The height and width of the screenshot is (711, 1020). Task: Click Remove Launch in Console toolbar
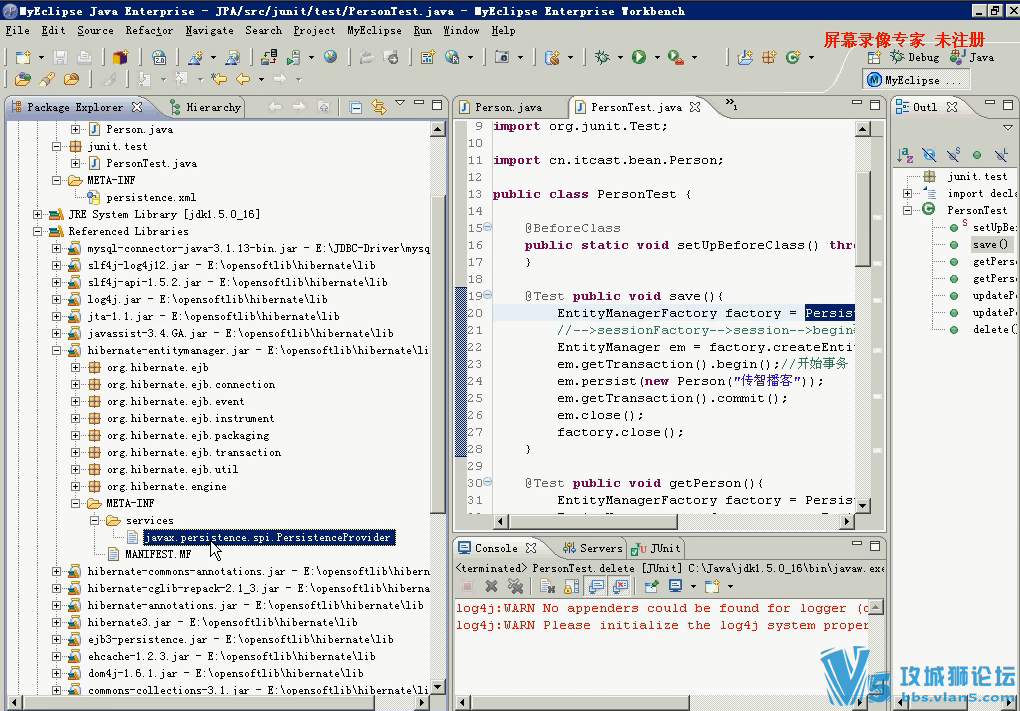(x=491, y=586)
